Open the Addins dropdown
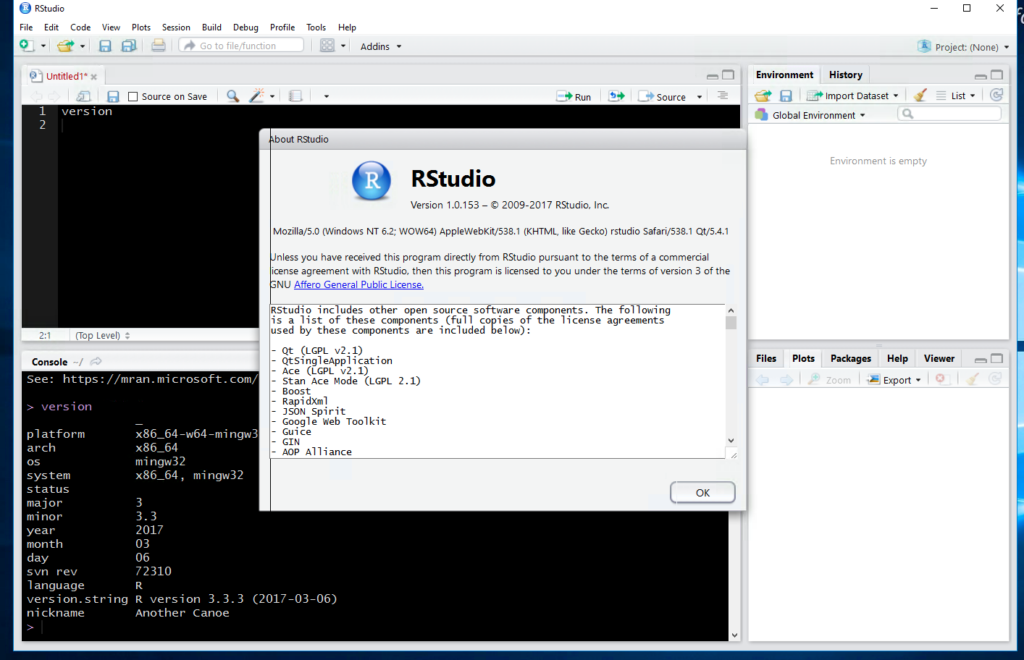Screen dimensions: 1024x660 381,46
